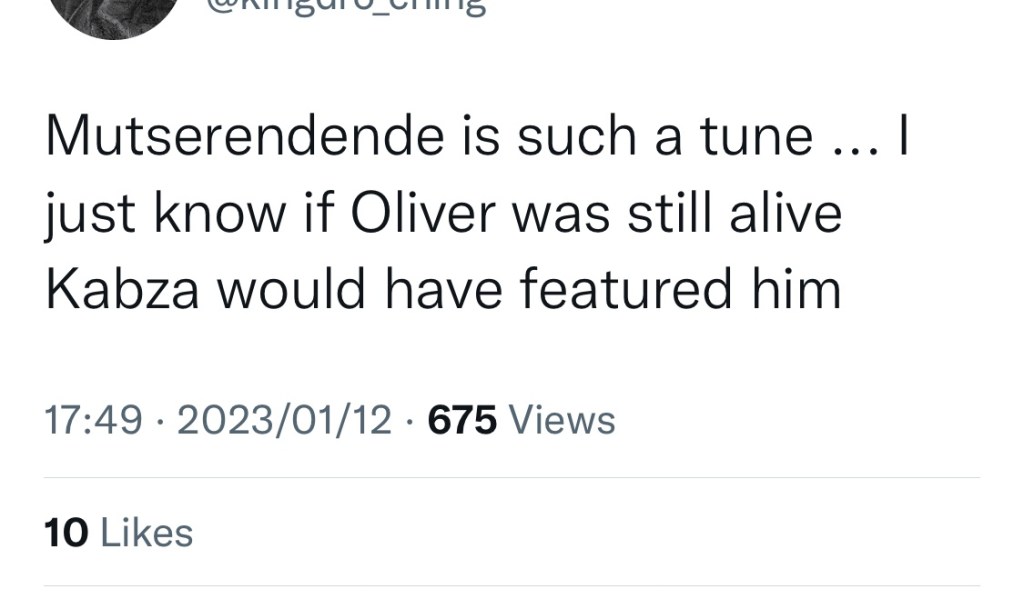Image resolution: width=1024 pixels, height=599 pixels.
Task: Show who liked via Likes label
Action: click(x=147, y=533)
